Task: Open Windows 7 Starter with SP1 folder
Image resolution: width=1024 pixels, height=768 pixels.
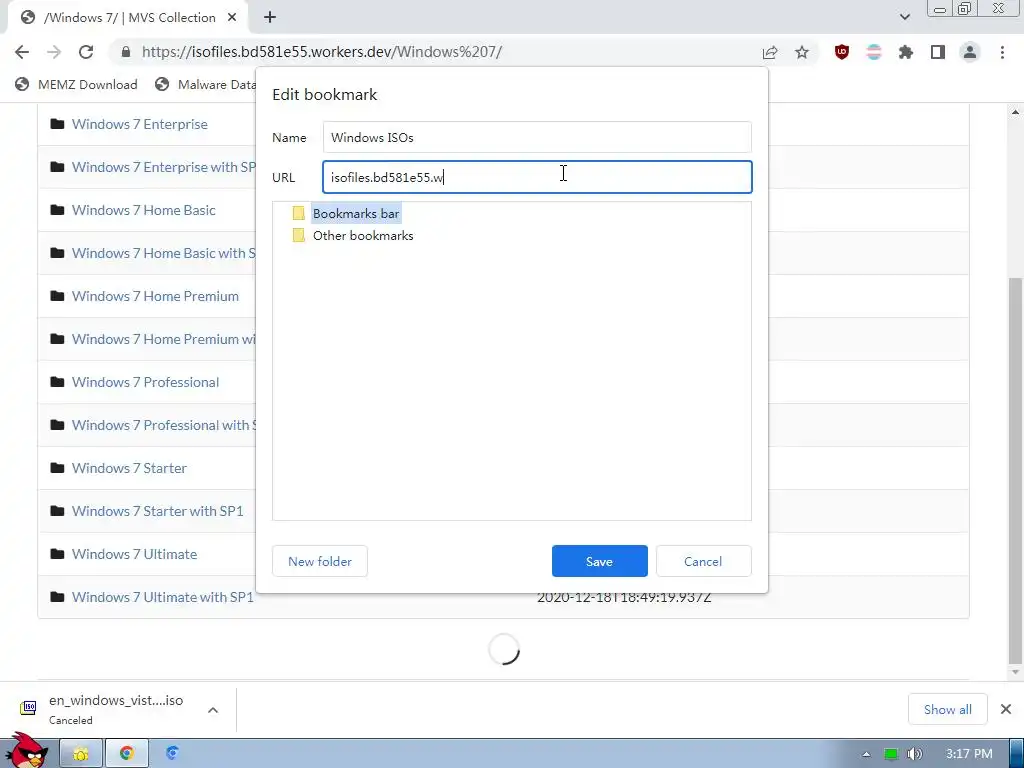Action: tap(157, 511)
